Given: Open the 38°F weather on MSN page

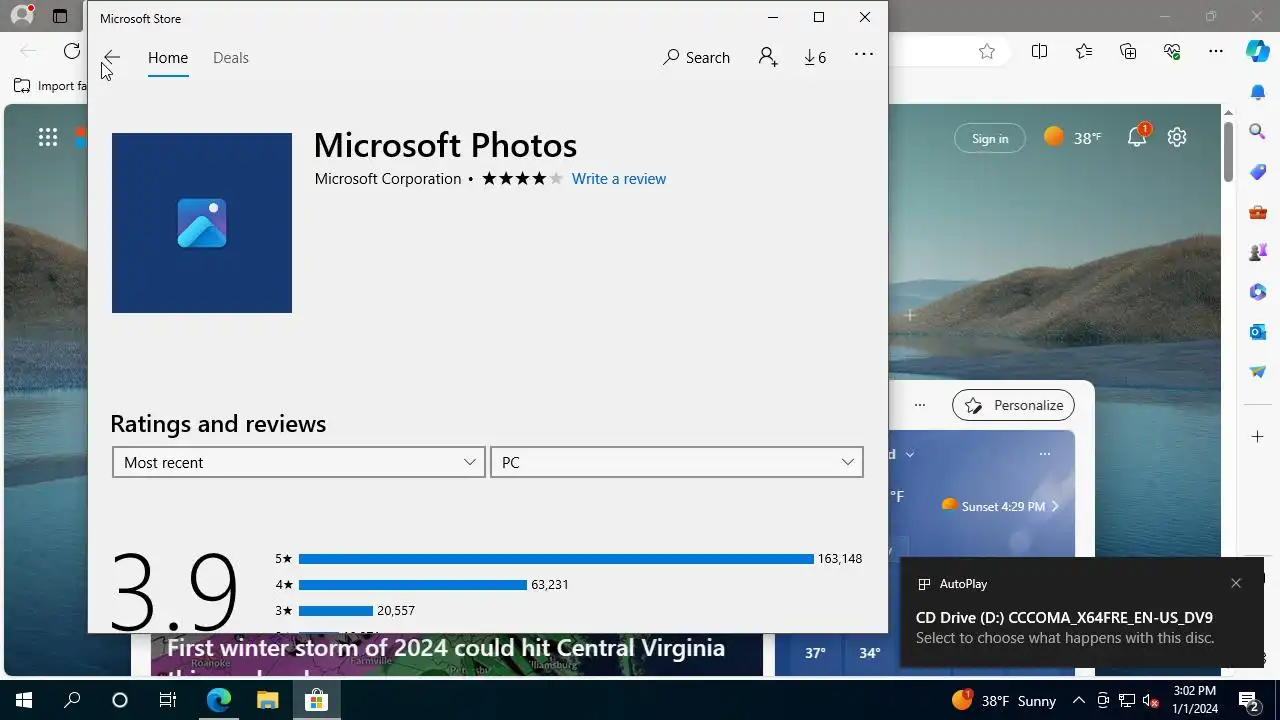Looking at the screenshot, I should (1072, 138).
